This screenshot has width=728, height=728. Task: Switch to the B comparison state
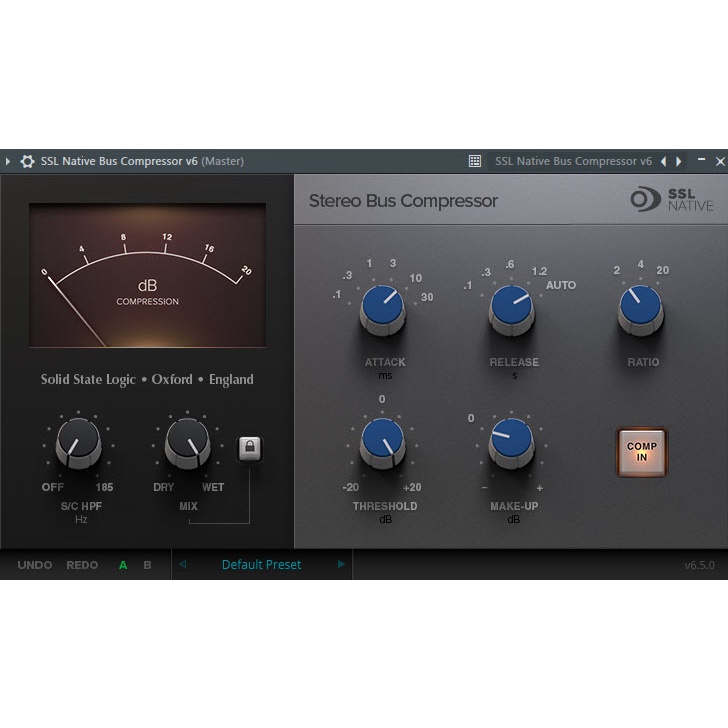click(147, 565)
